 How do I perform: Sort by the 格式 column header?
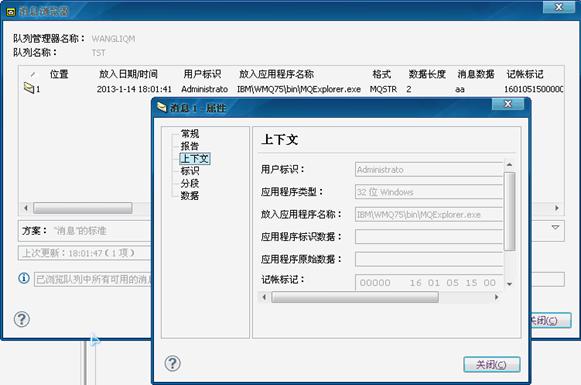point(382,74)
